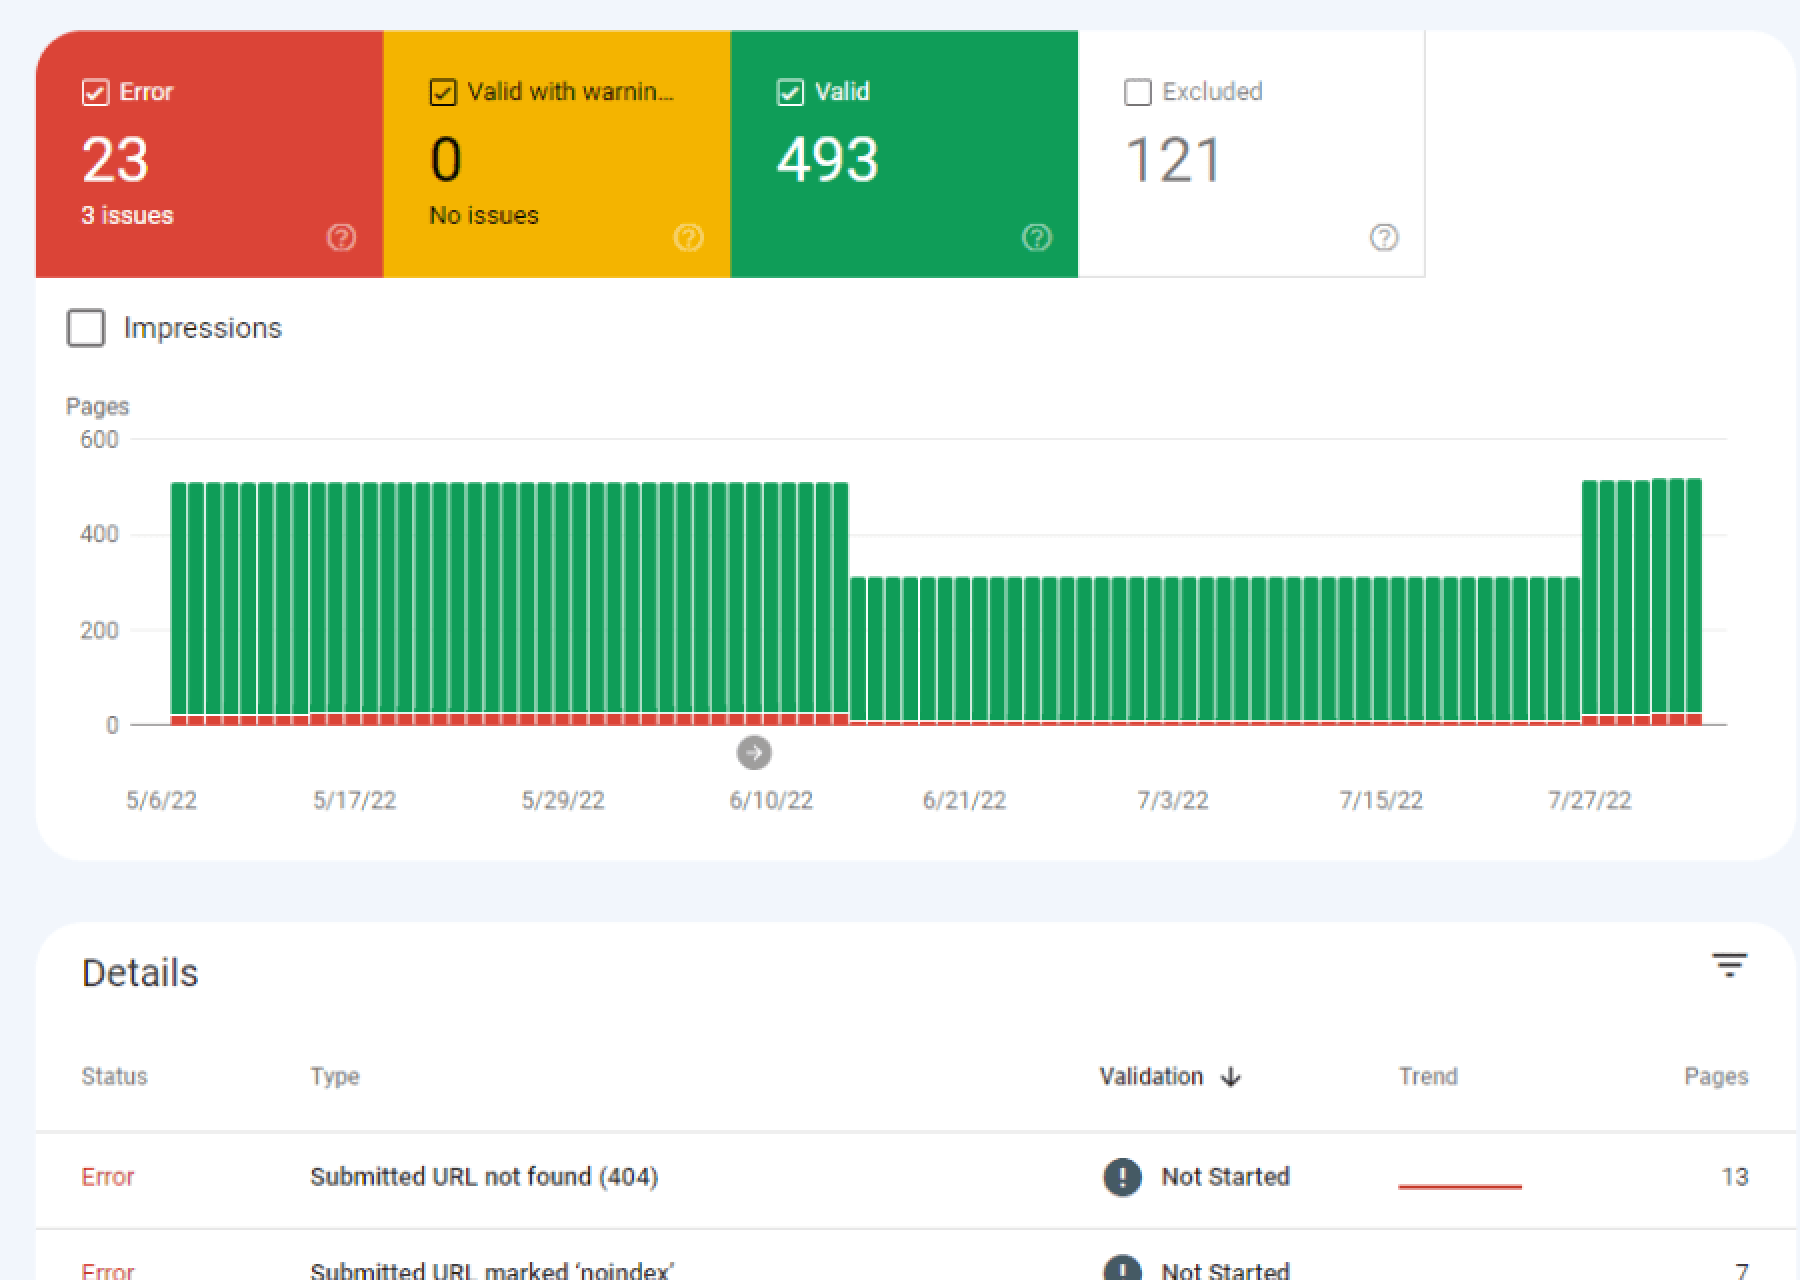Open help tooltip on the Valid card
1800x1280 pixels.
pos(1036,239)
